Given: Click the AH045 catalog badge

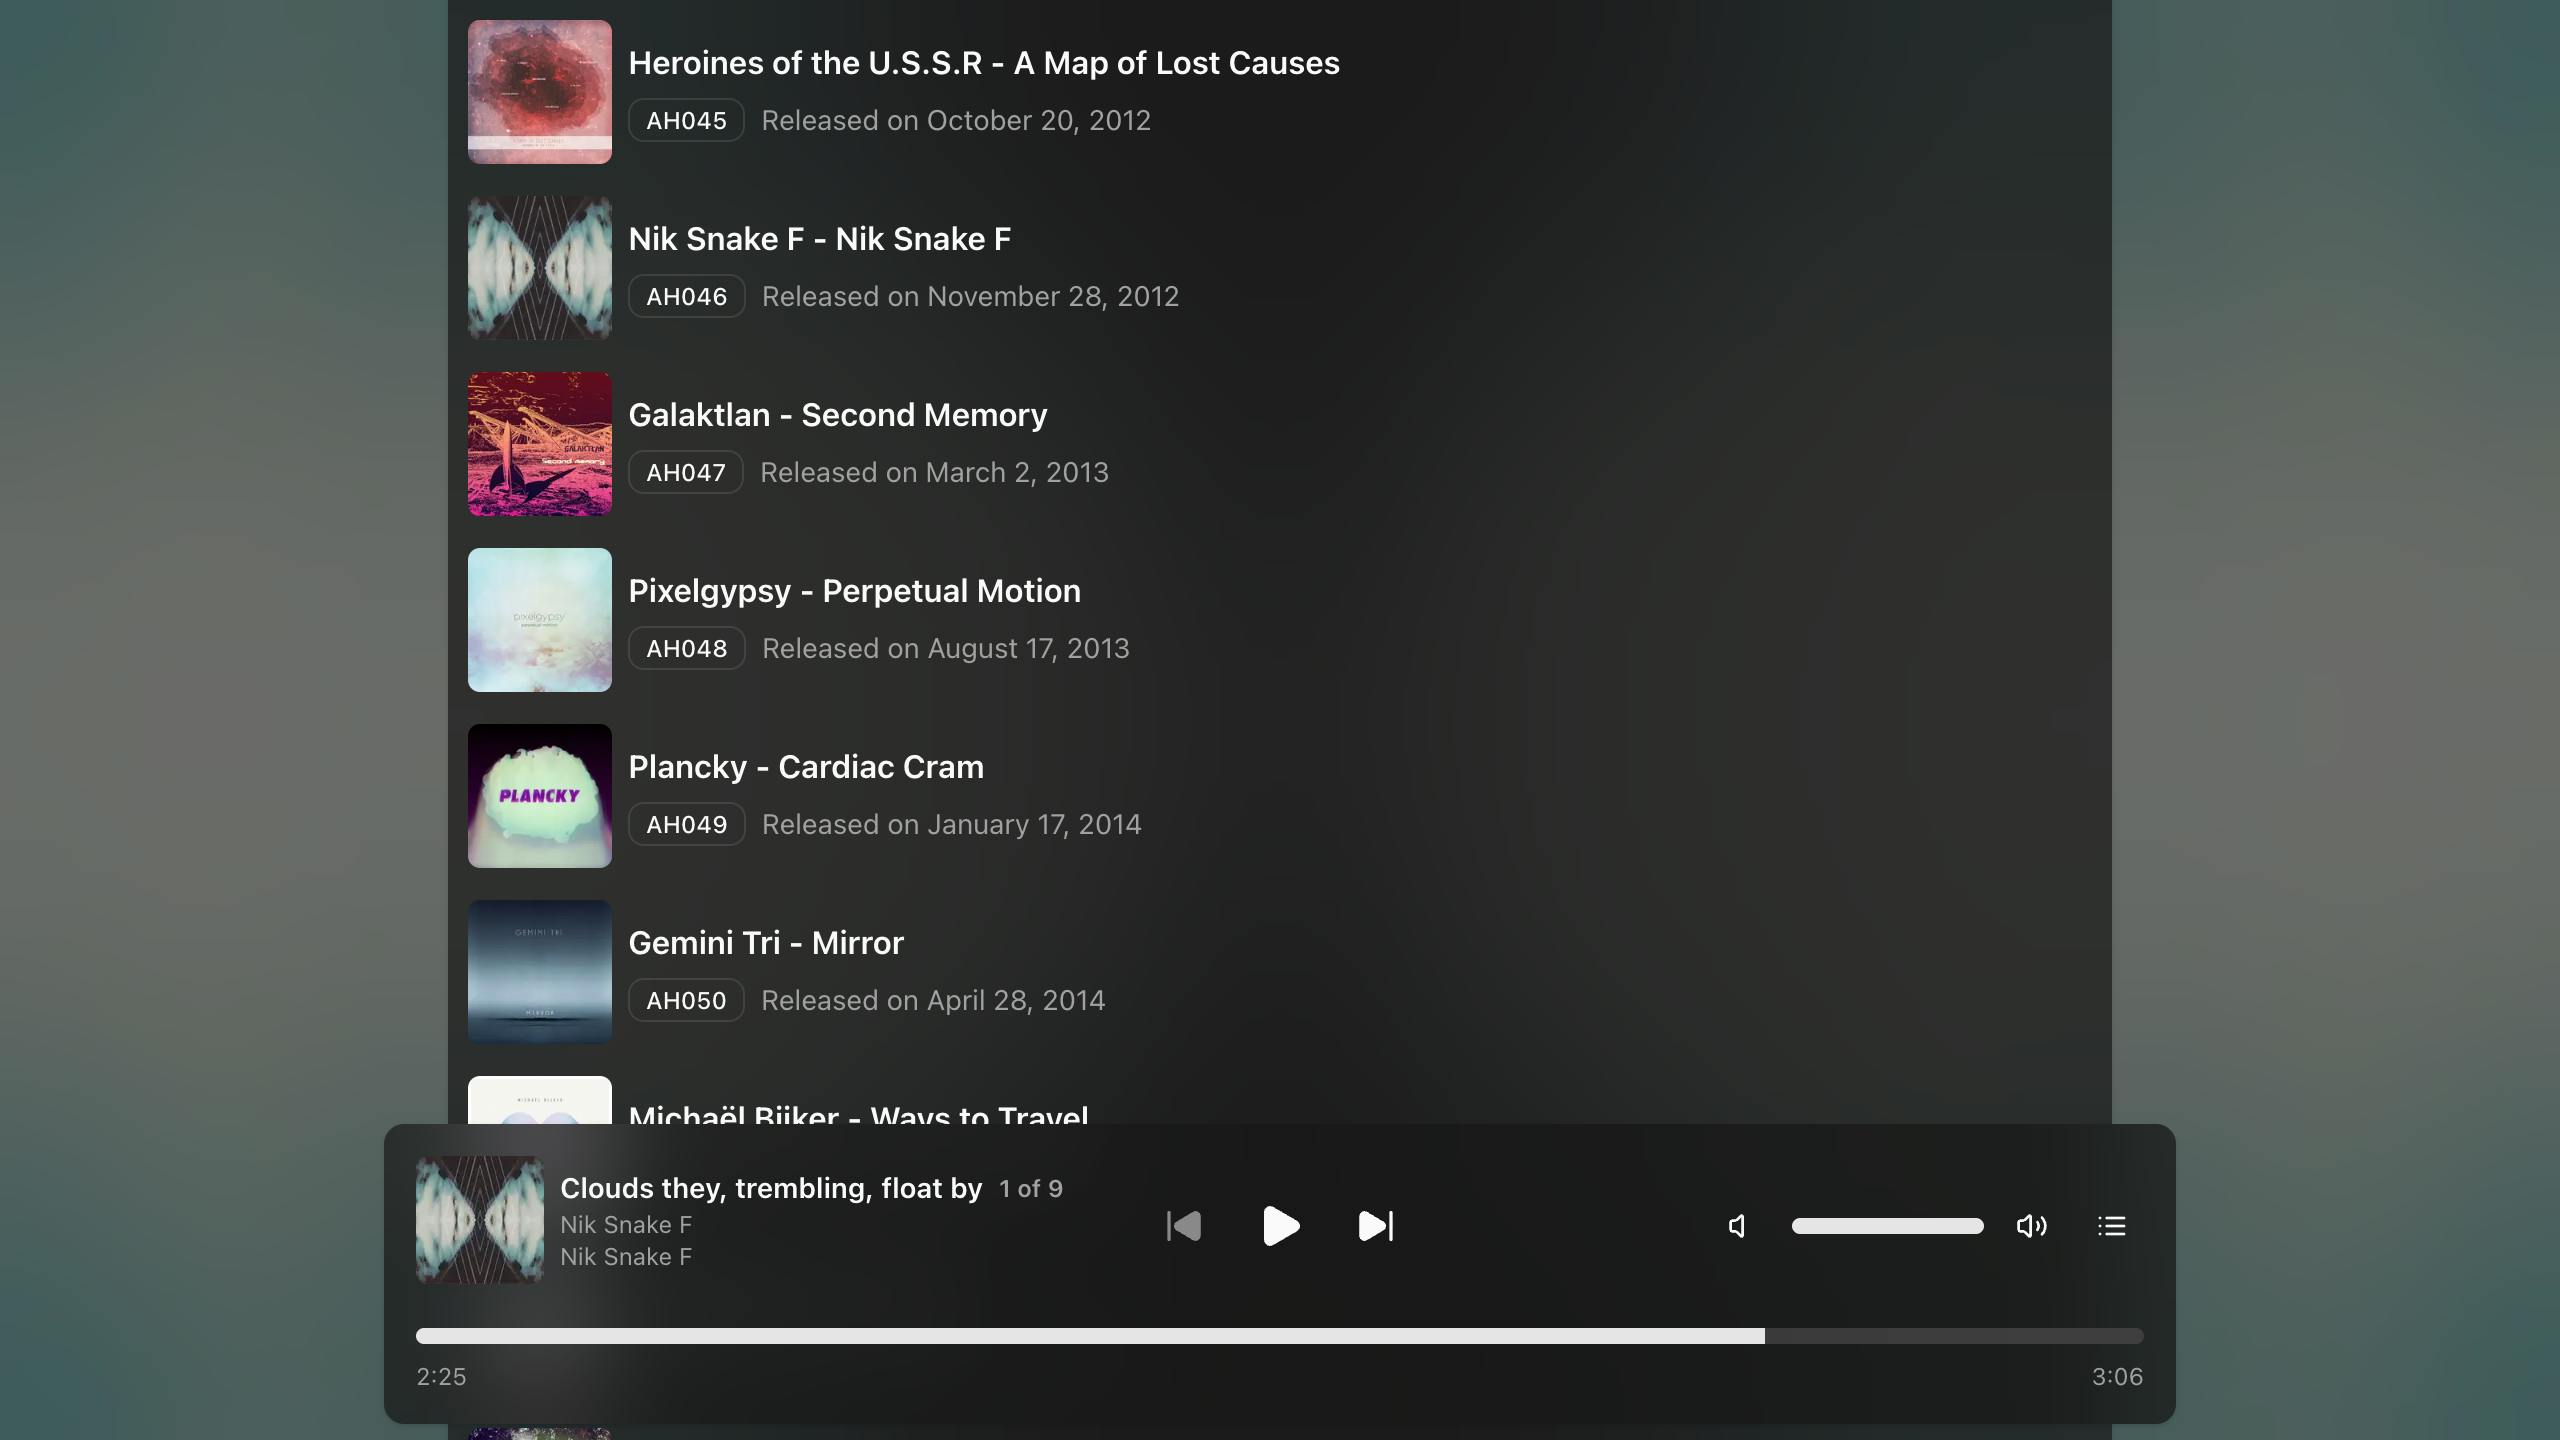Looking at the screenshot, I should [686, 120].
